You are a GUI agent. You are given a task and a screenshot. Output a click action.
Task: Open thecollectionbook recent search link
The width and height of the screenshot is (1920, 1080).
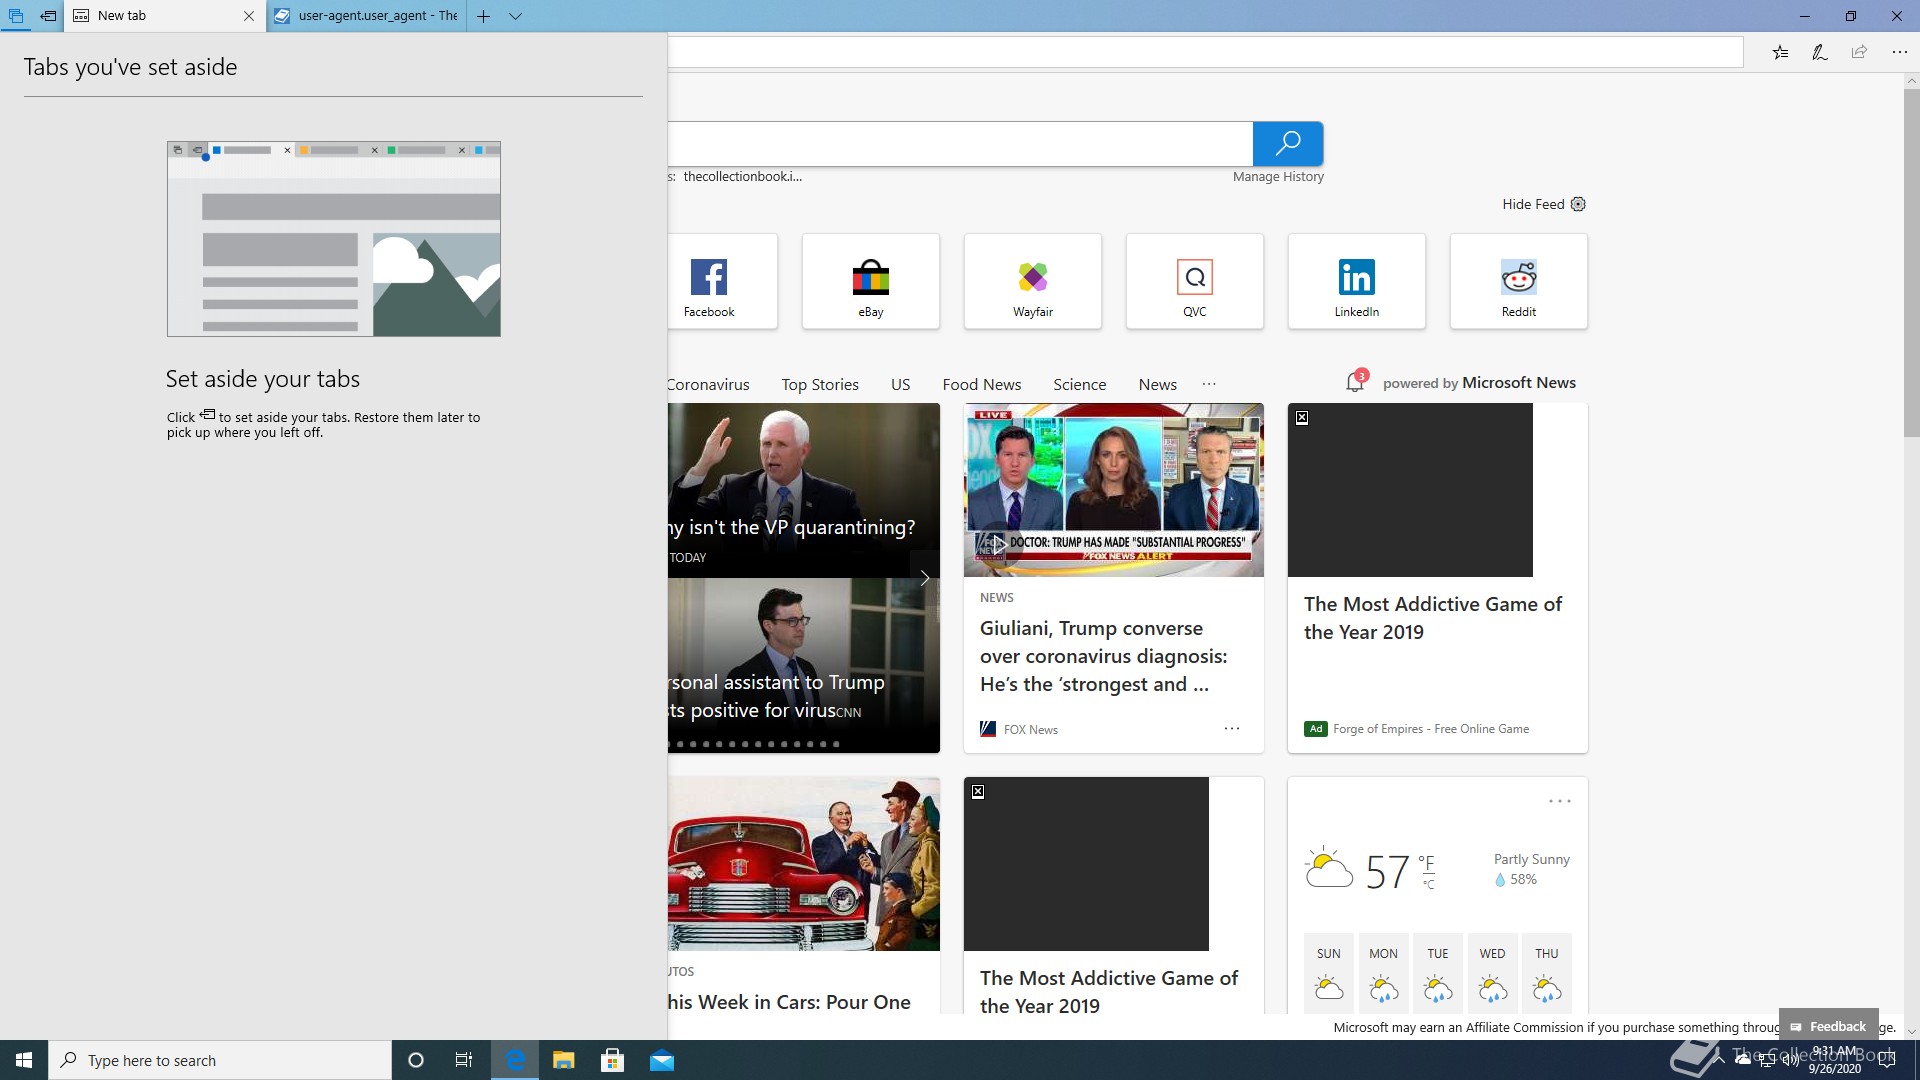click(742, 177)
